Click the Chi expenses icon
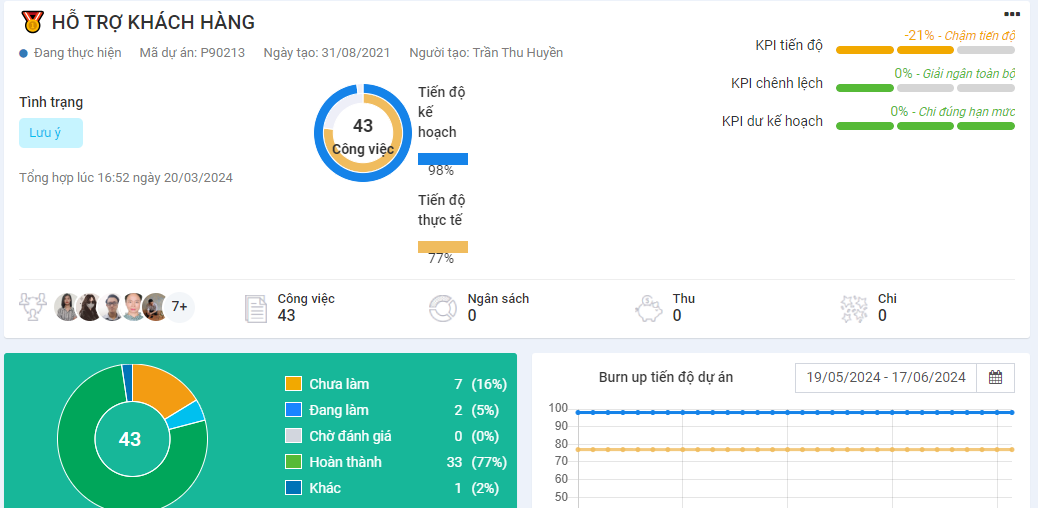Viewport: 1038px width, 508px height. click(853, 308)
